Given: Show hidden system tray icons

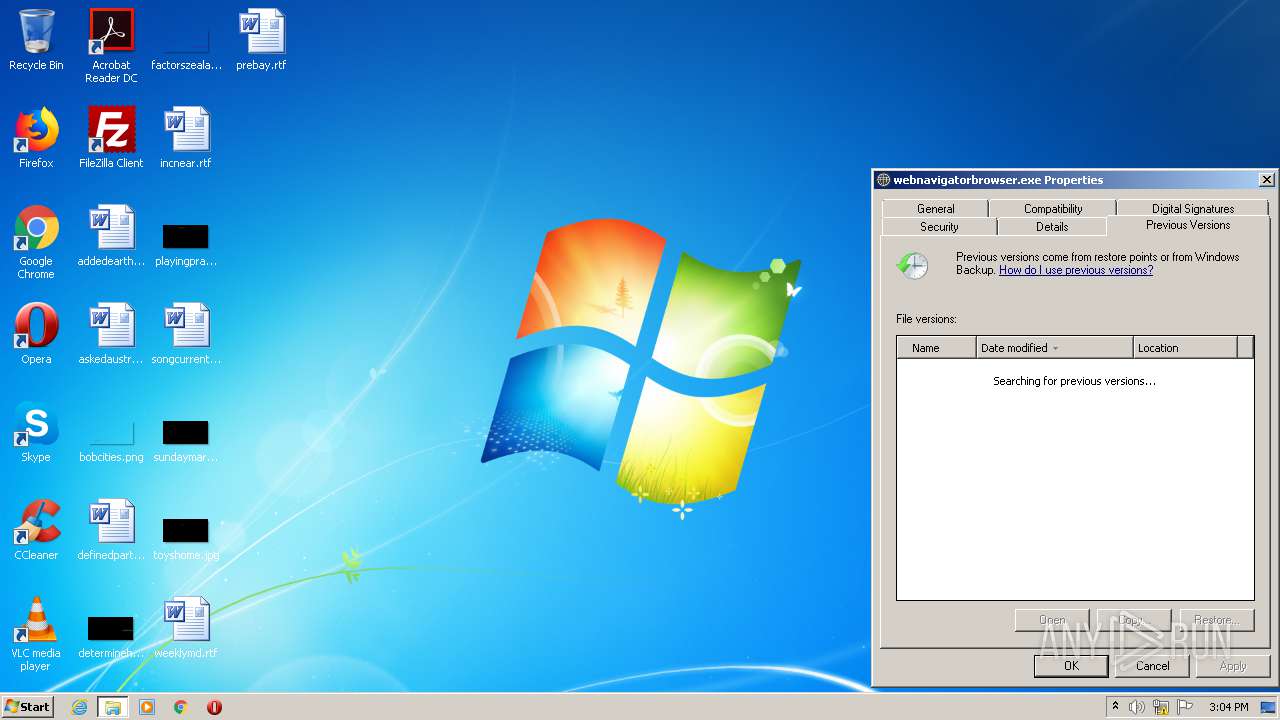Looking at the screenshot, I should [x=1116, y=707].
